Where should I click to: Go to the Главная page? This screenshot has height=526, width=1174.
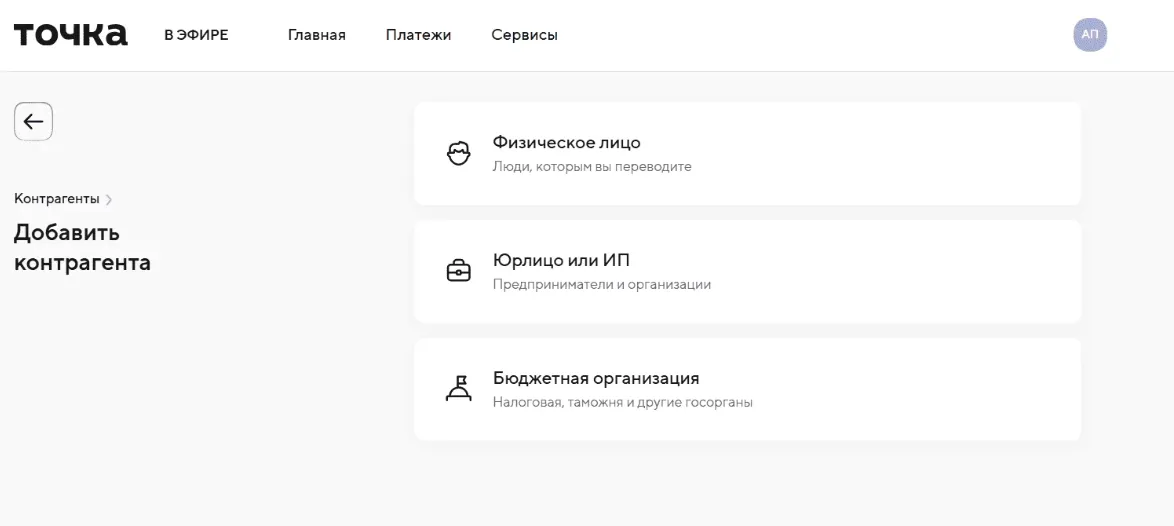[x=316, y=35]
